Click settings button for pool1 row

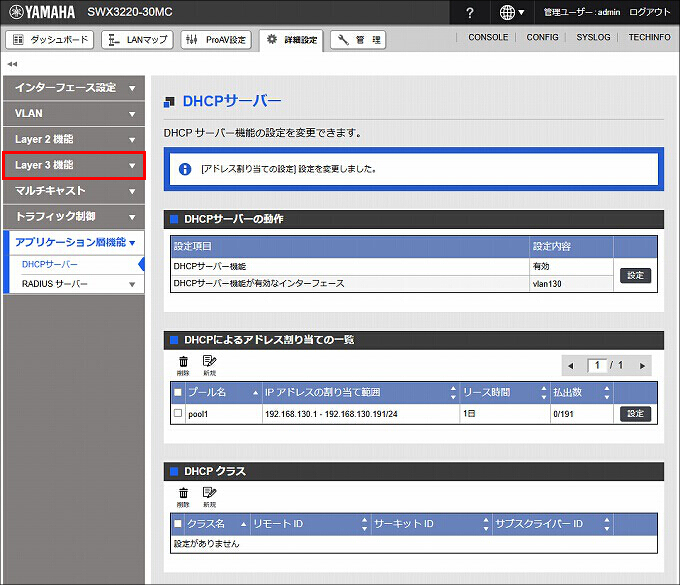[x=635, y=414]
